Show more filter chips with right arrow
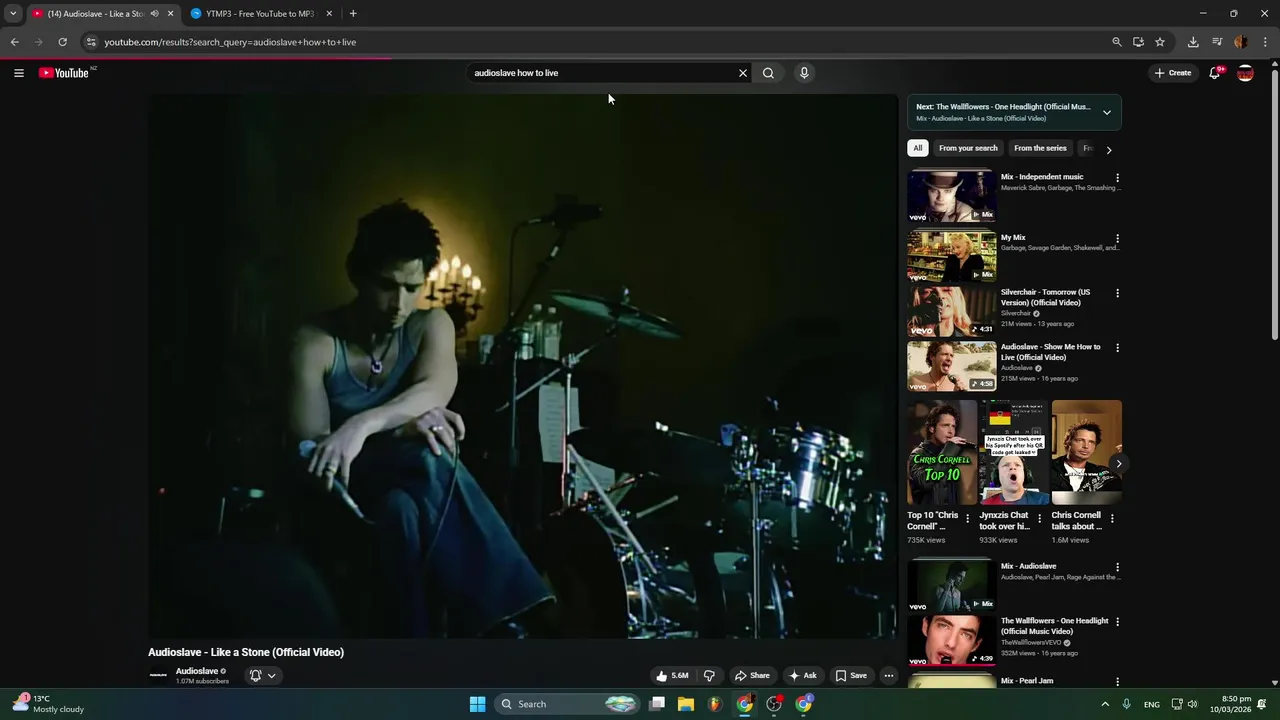Viewport: 1280px width, 720px height. click(1108, 149)
